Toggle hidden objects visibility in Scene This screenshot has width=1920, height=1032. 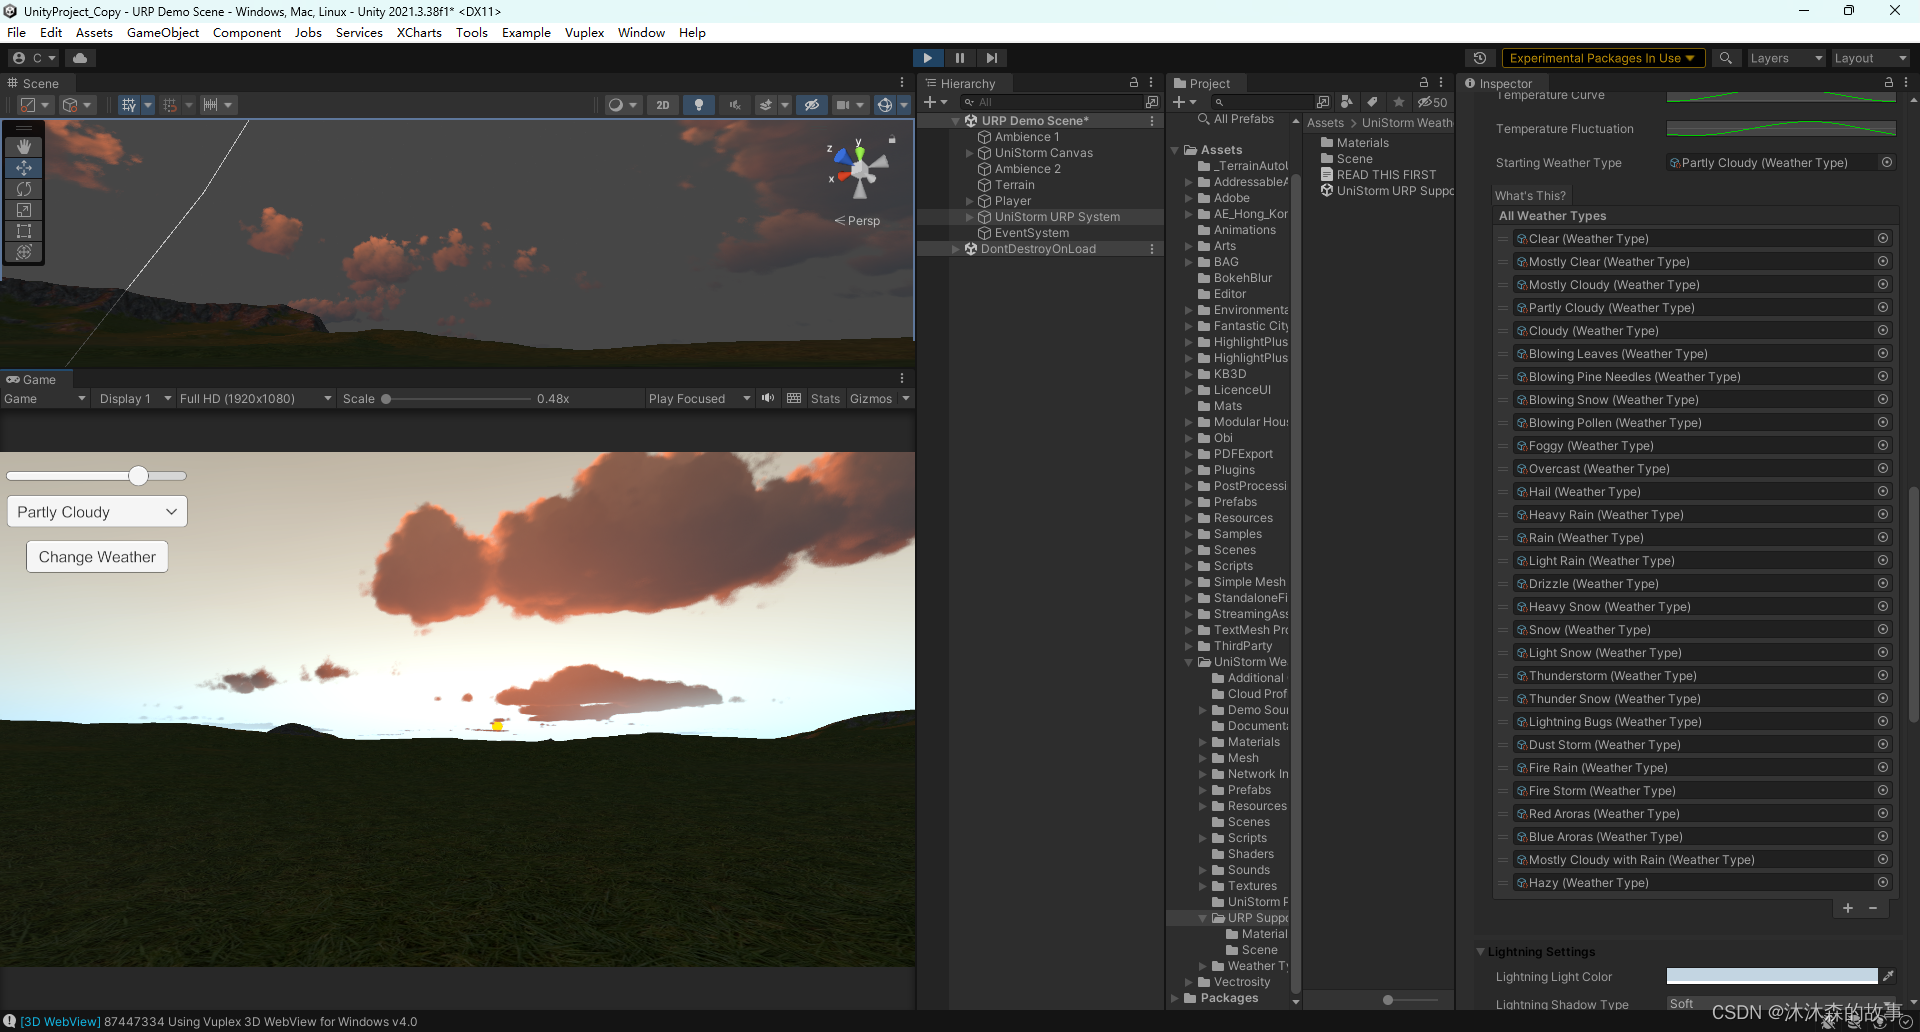tap(812, 105)
